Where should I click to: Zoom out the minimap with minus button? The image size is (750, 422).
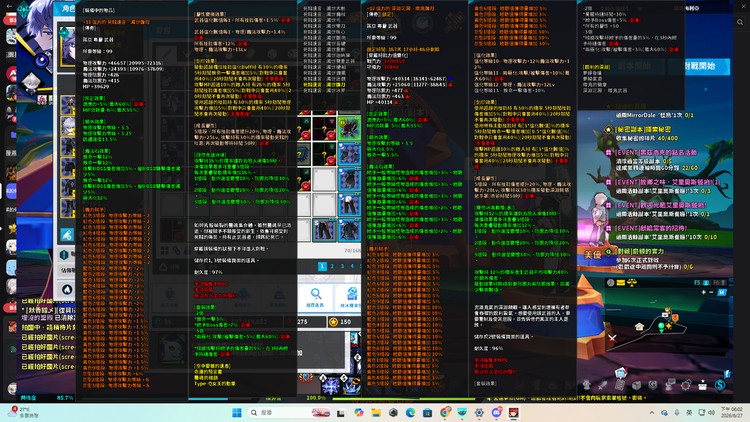(x=712, y=292)
